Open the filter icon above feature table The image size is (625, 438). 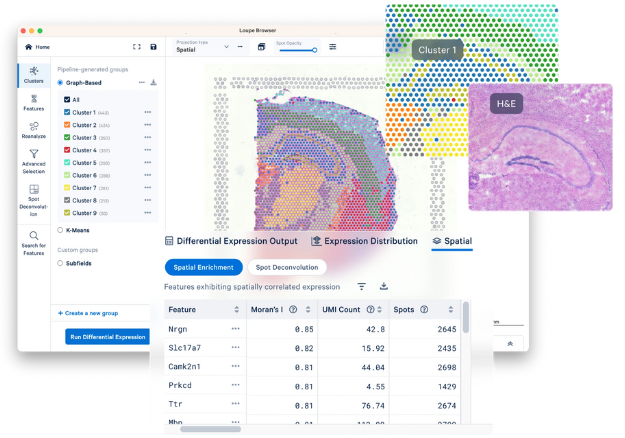pos(362,287)
